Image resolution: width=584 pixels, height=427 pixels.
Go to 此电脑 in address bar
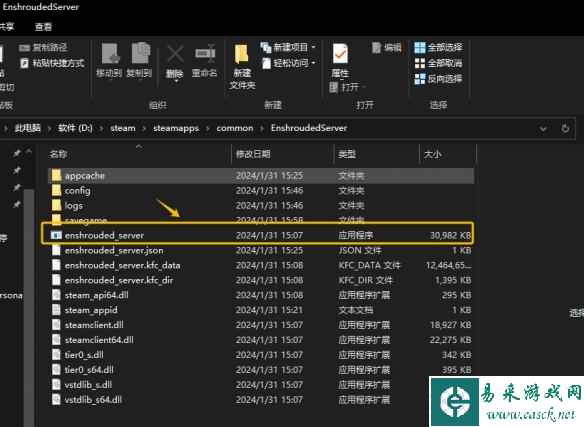click(27, 128)
